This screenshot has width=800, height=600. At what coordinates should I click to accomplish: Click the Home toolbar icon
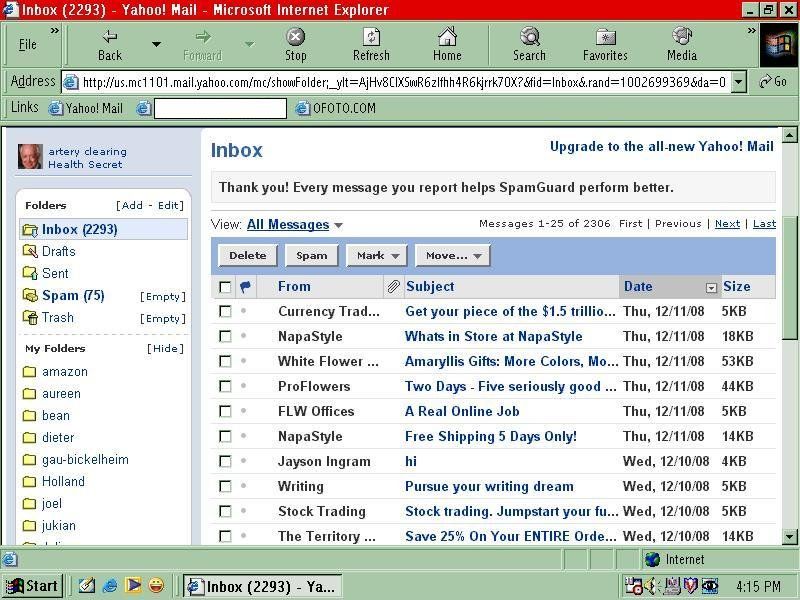point(447,42)
